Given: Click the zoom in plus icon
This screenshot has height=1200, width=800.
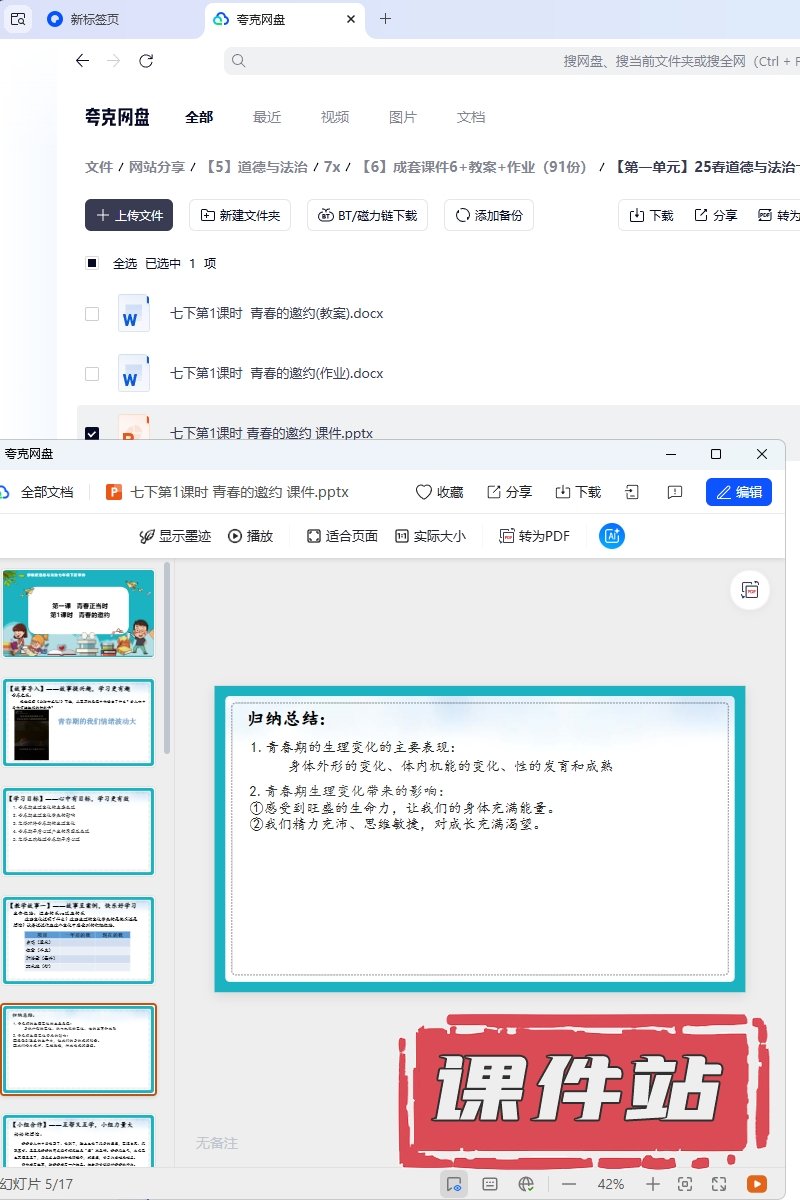Looking at the screenshot, I should (x=653, y=1184).
